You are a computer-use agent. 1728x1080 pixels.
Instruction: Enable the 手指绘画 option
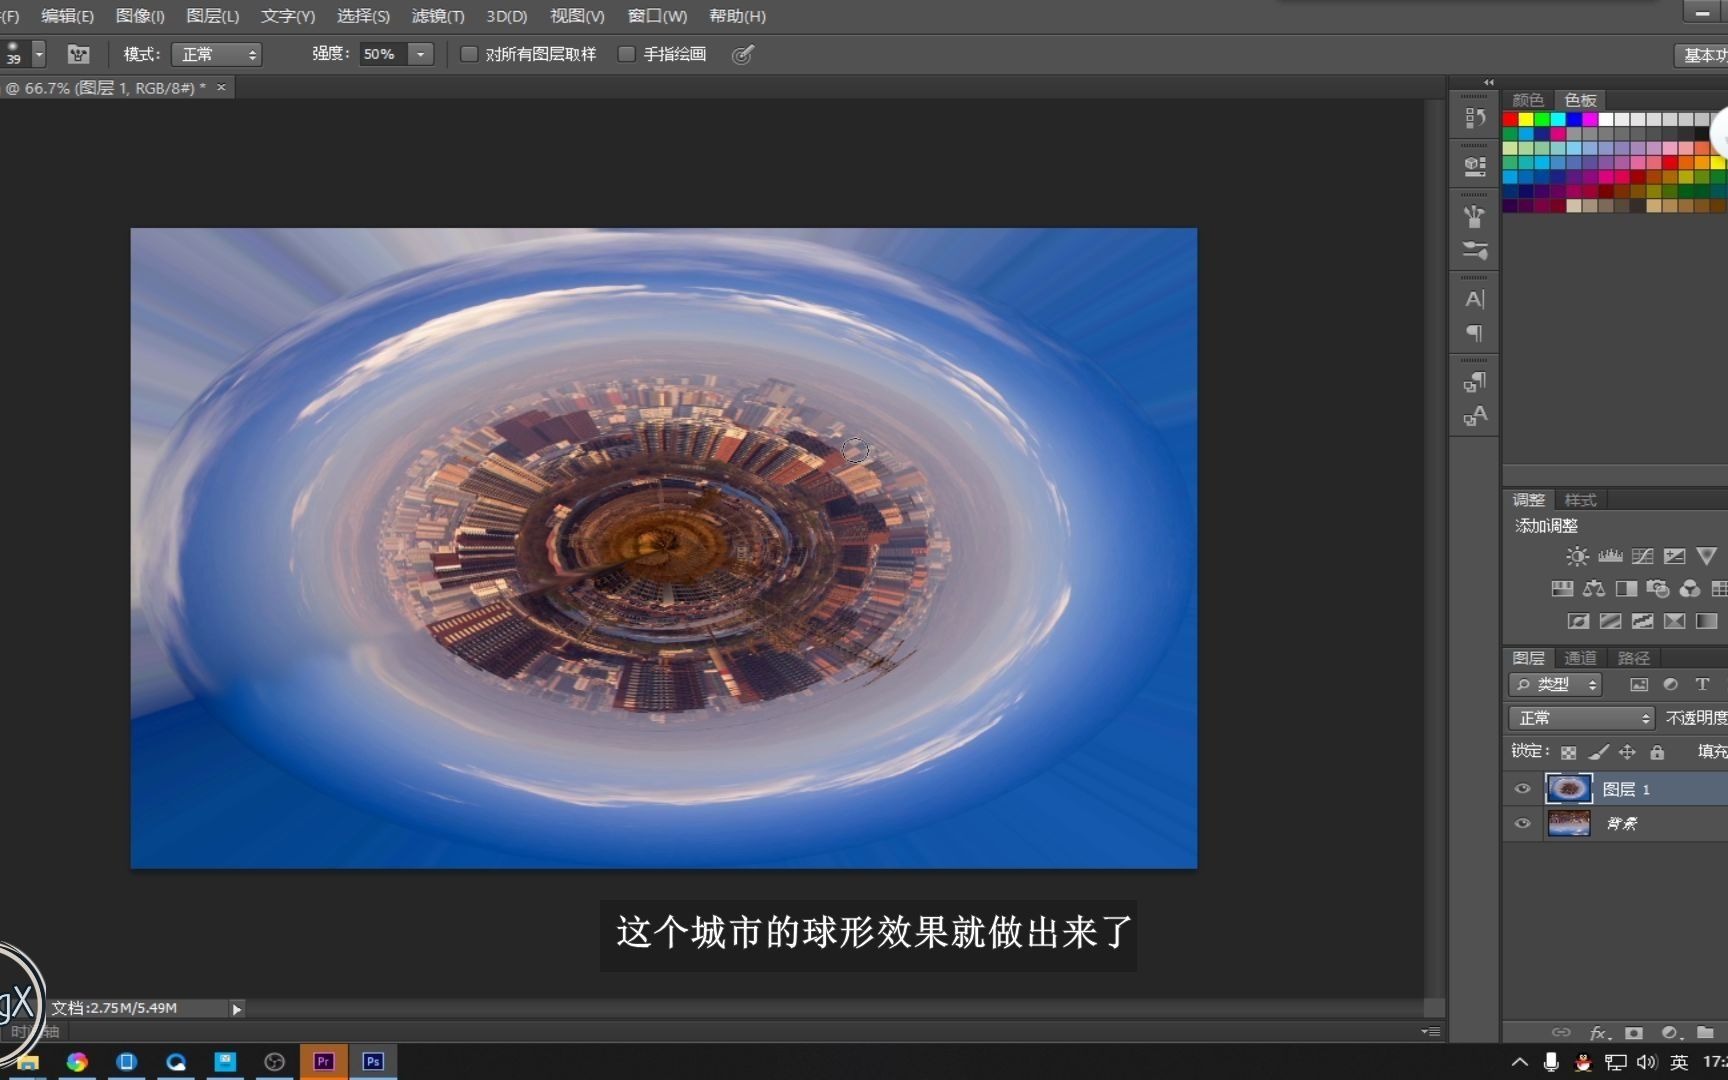pyautogui.click(x=626, y=54)
